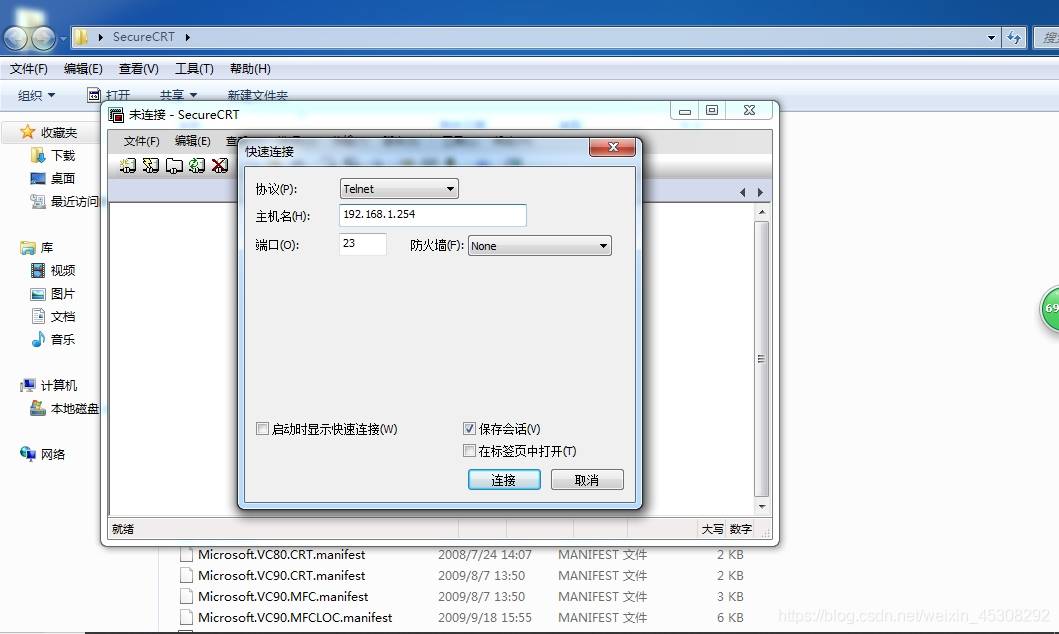Click the Hostname field with 192.168.1.254
The width and height of the screenshot is (1059, 634).
[432, 215]
